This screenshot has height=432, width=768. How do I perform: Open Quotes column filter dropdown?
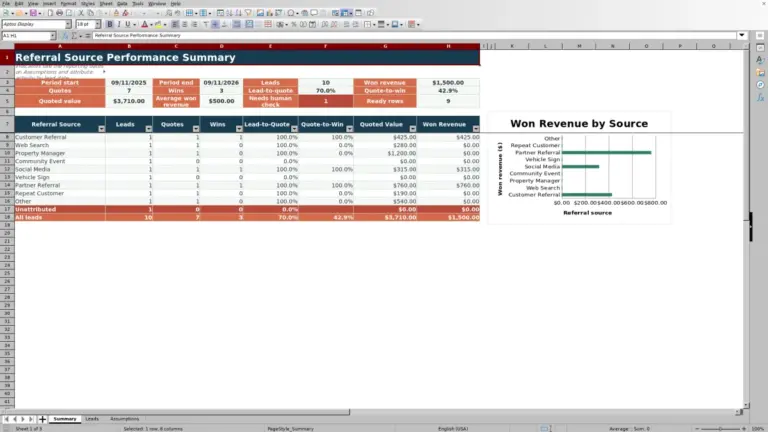(196, 129)
